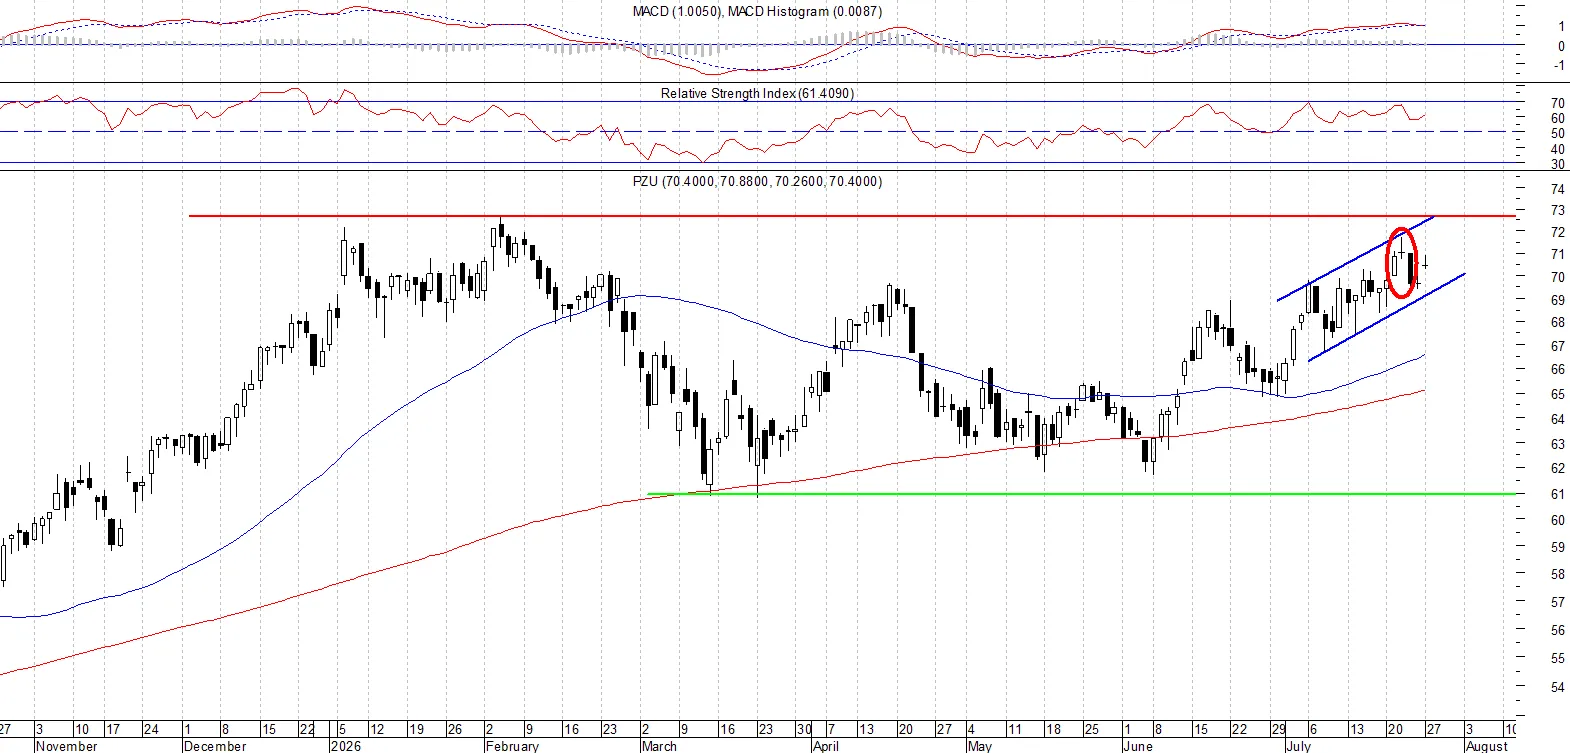
Task: Select the 63 price axis label
Action: [x=1558, y=444]
